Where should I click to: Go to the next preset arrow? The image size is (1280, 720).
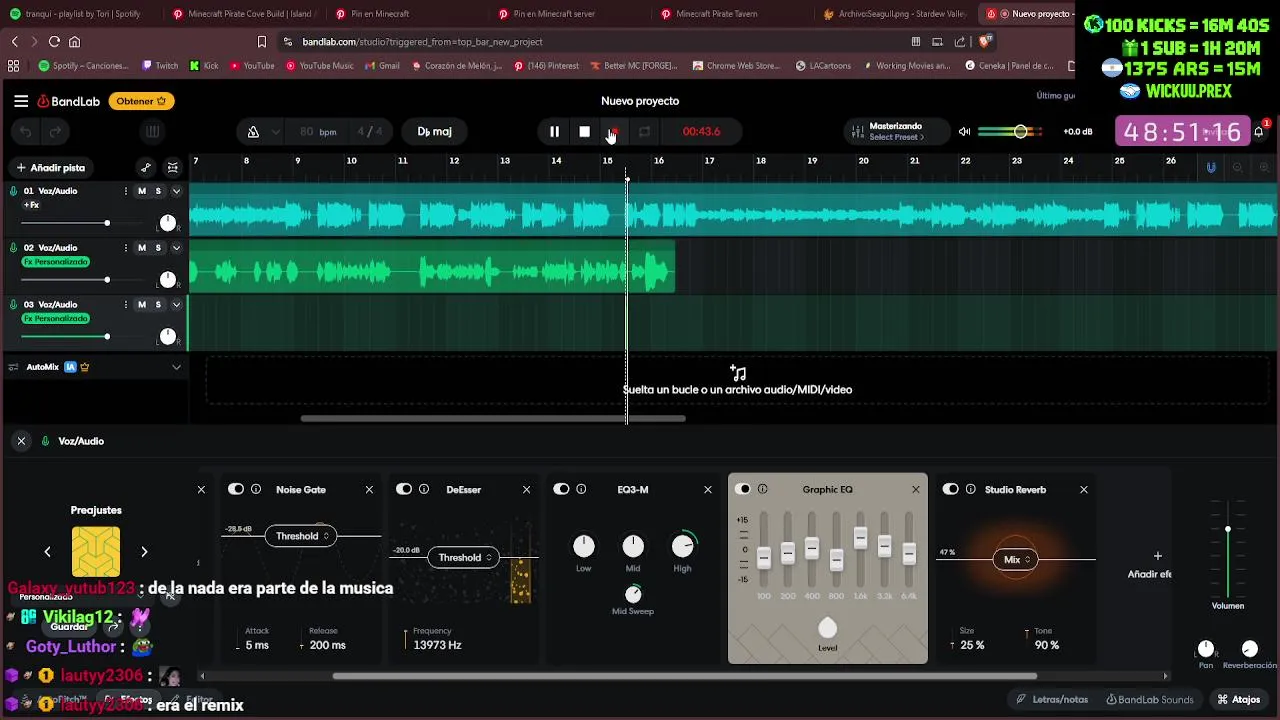144,552
